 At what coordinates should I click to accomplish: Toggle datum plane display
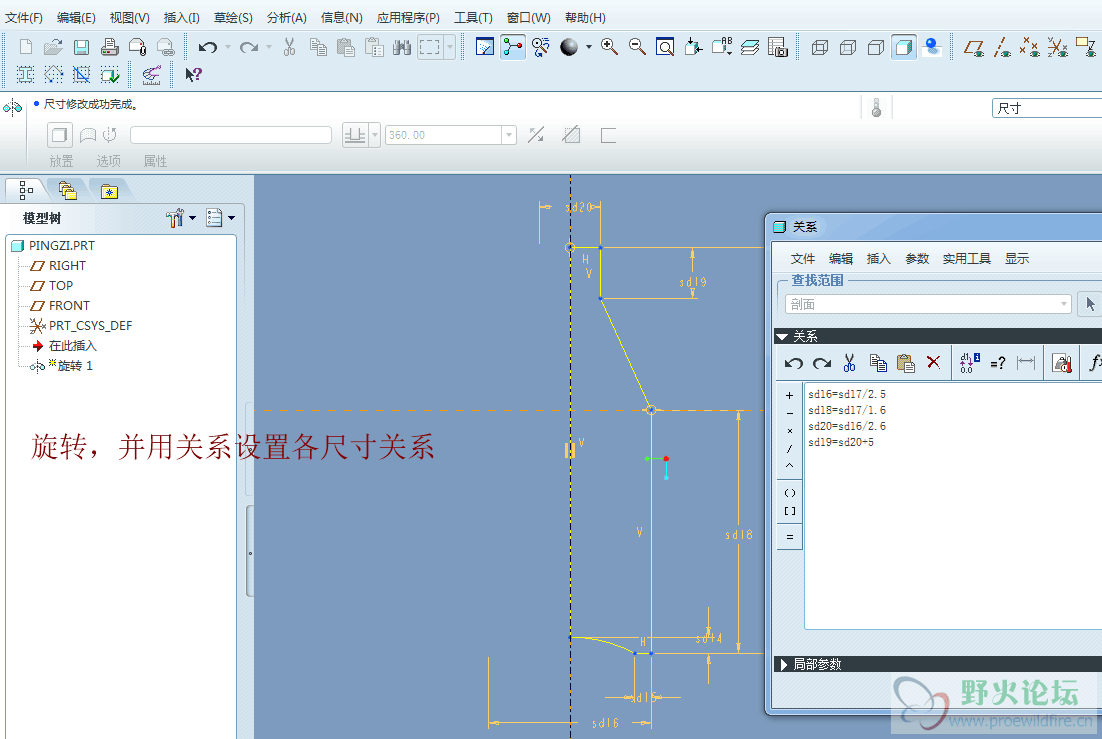coord(974,47)
